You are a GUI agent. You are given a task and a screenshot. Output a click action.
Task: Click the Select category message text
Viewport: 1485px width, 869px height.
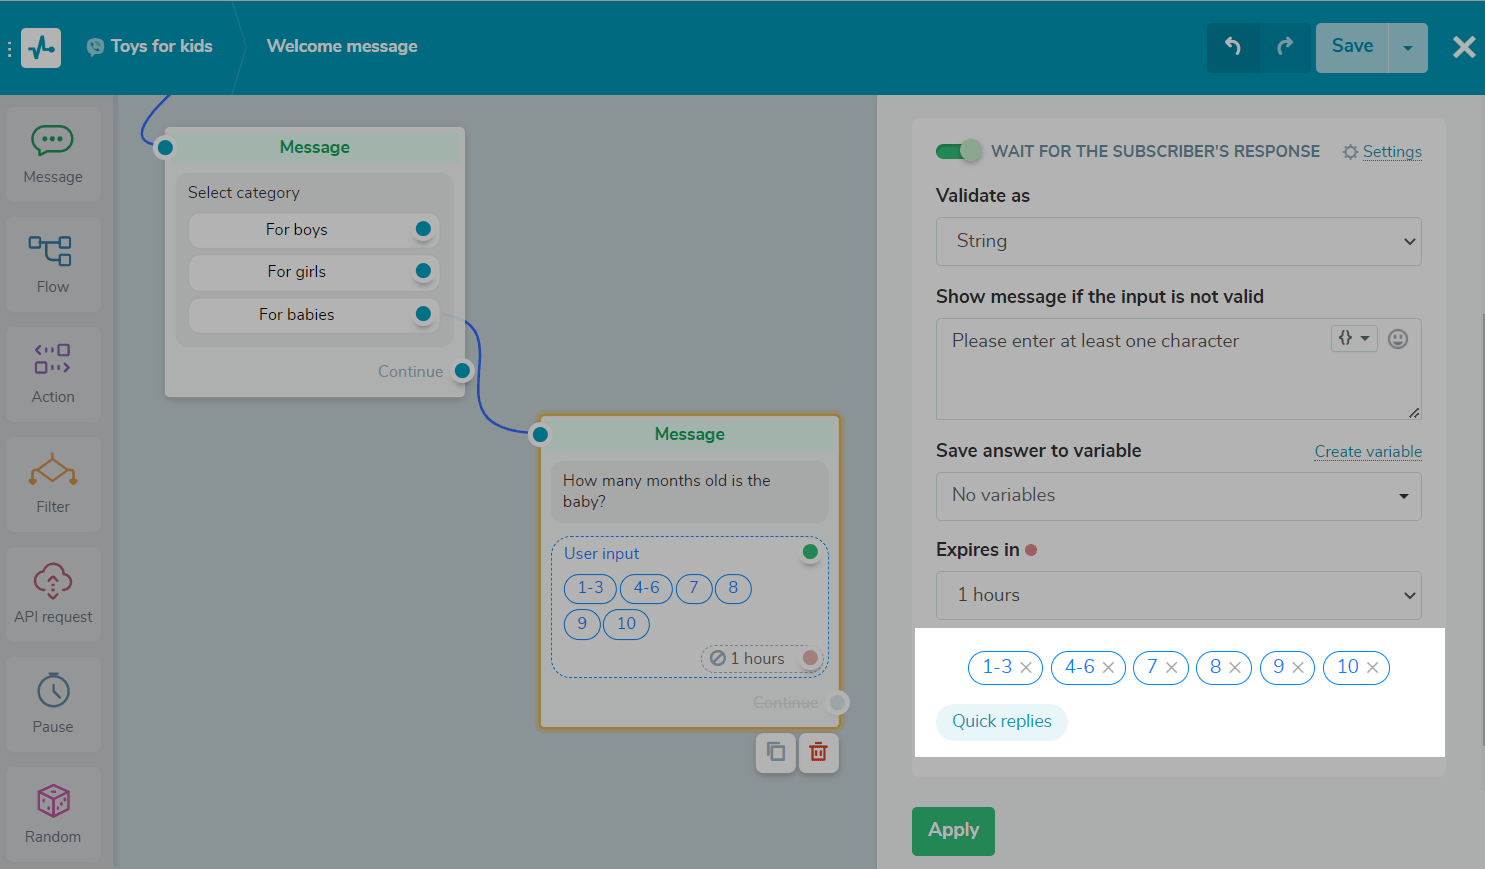244,193
